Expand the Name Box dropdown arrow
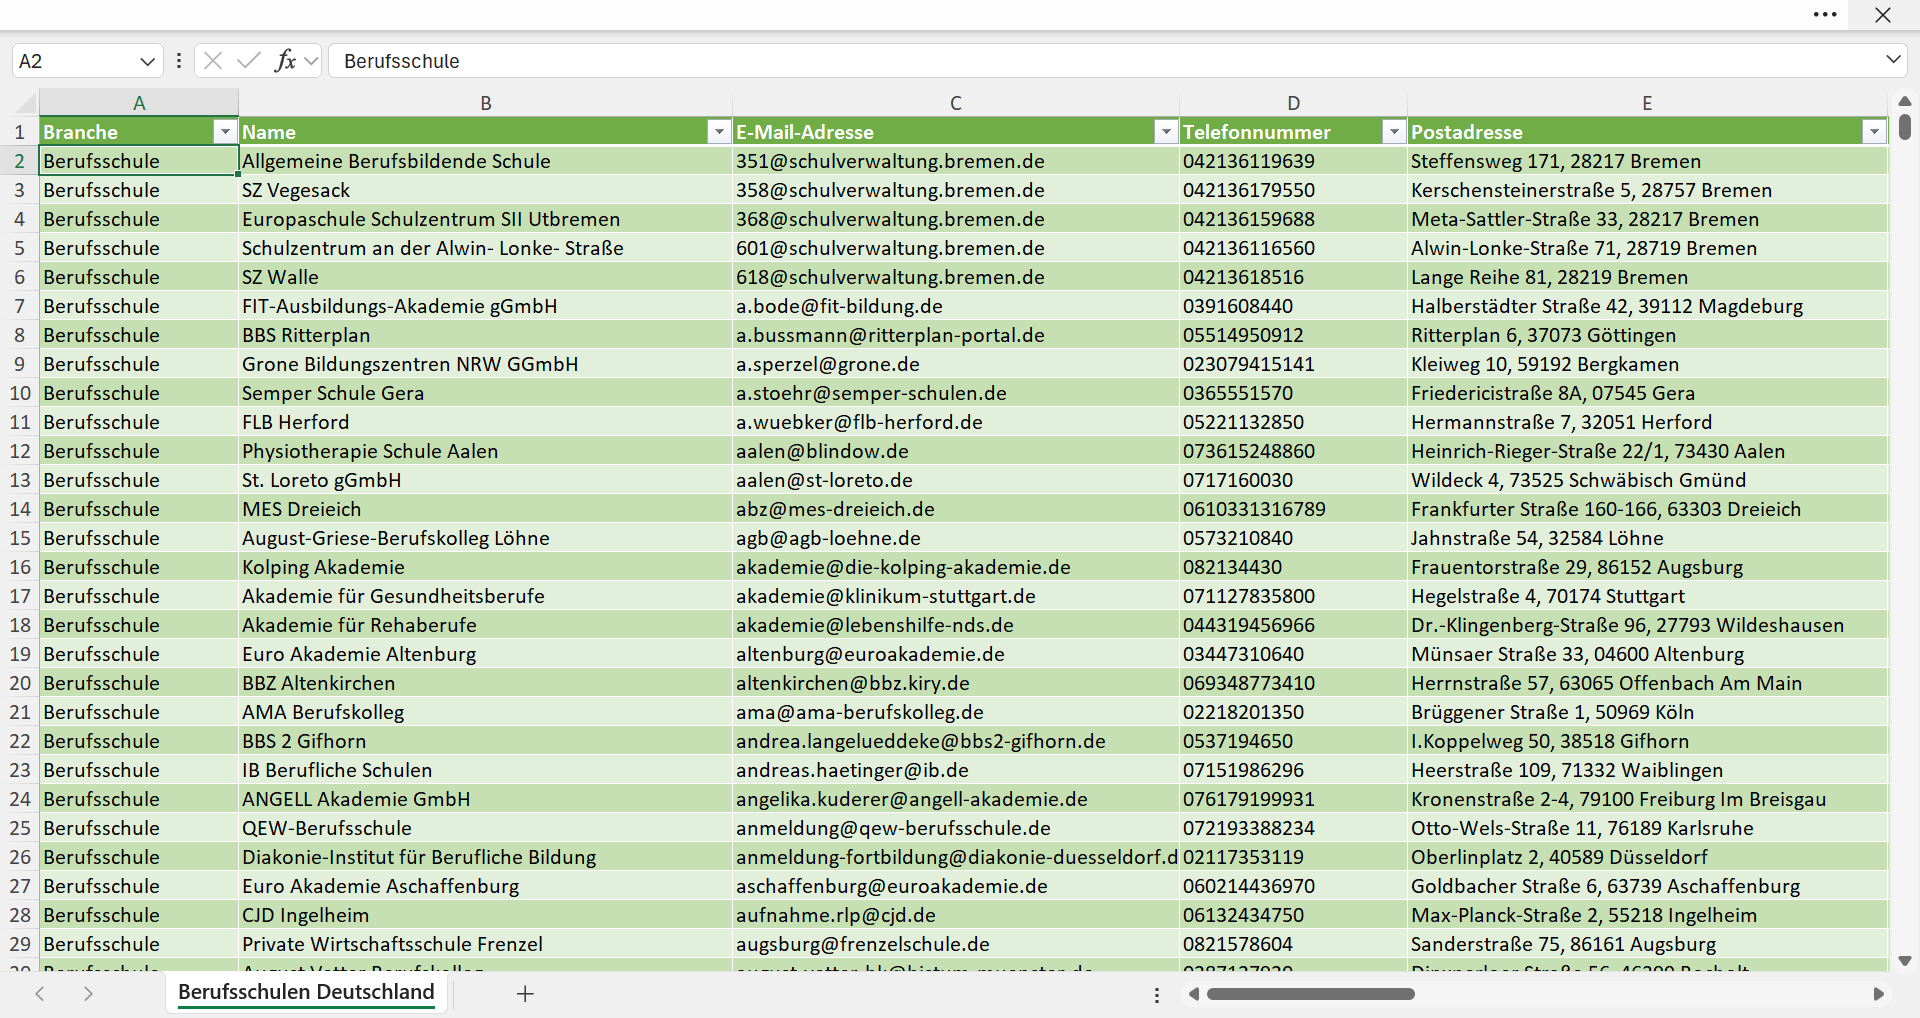Image resolution: width=1920 pixels, height=1018 pixels. click(148, 61)
